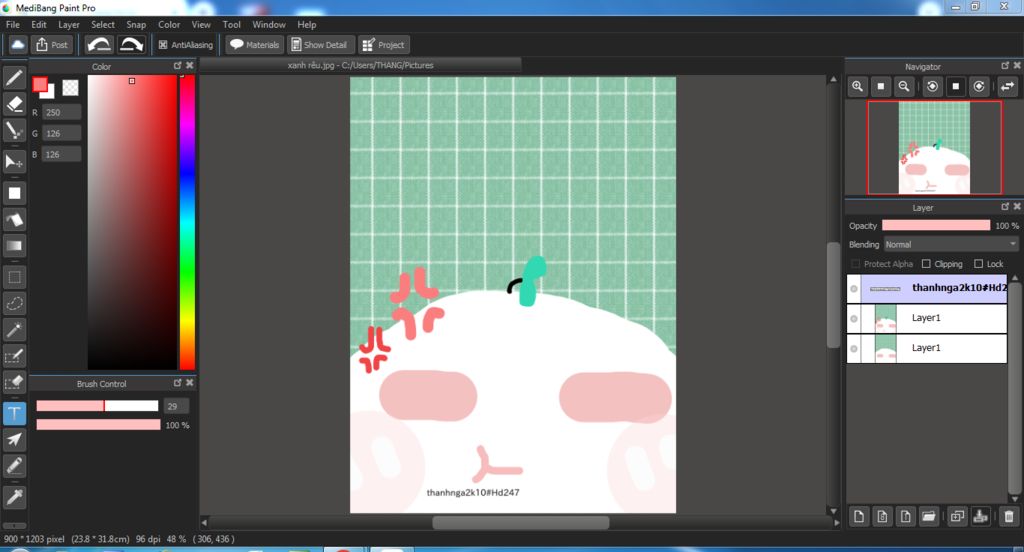Select the Bucket fill tool
The height and width of the screenshot is (552, 1024).
(x=14, y=219)
